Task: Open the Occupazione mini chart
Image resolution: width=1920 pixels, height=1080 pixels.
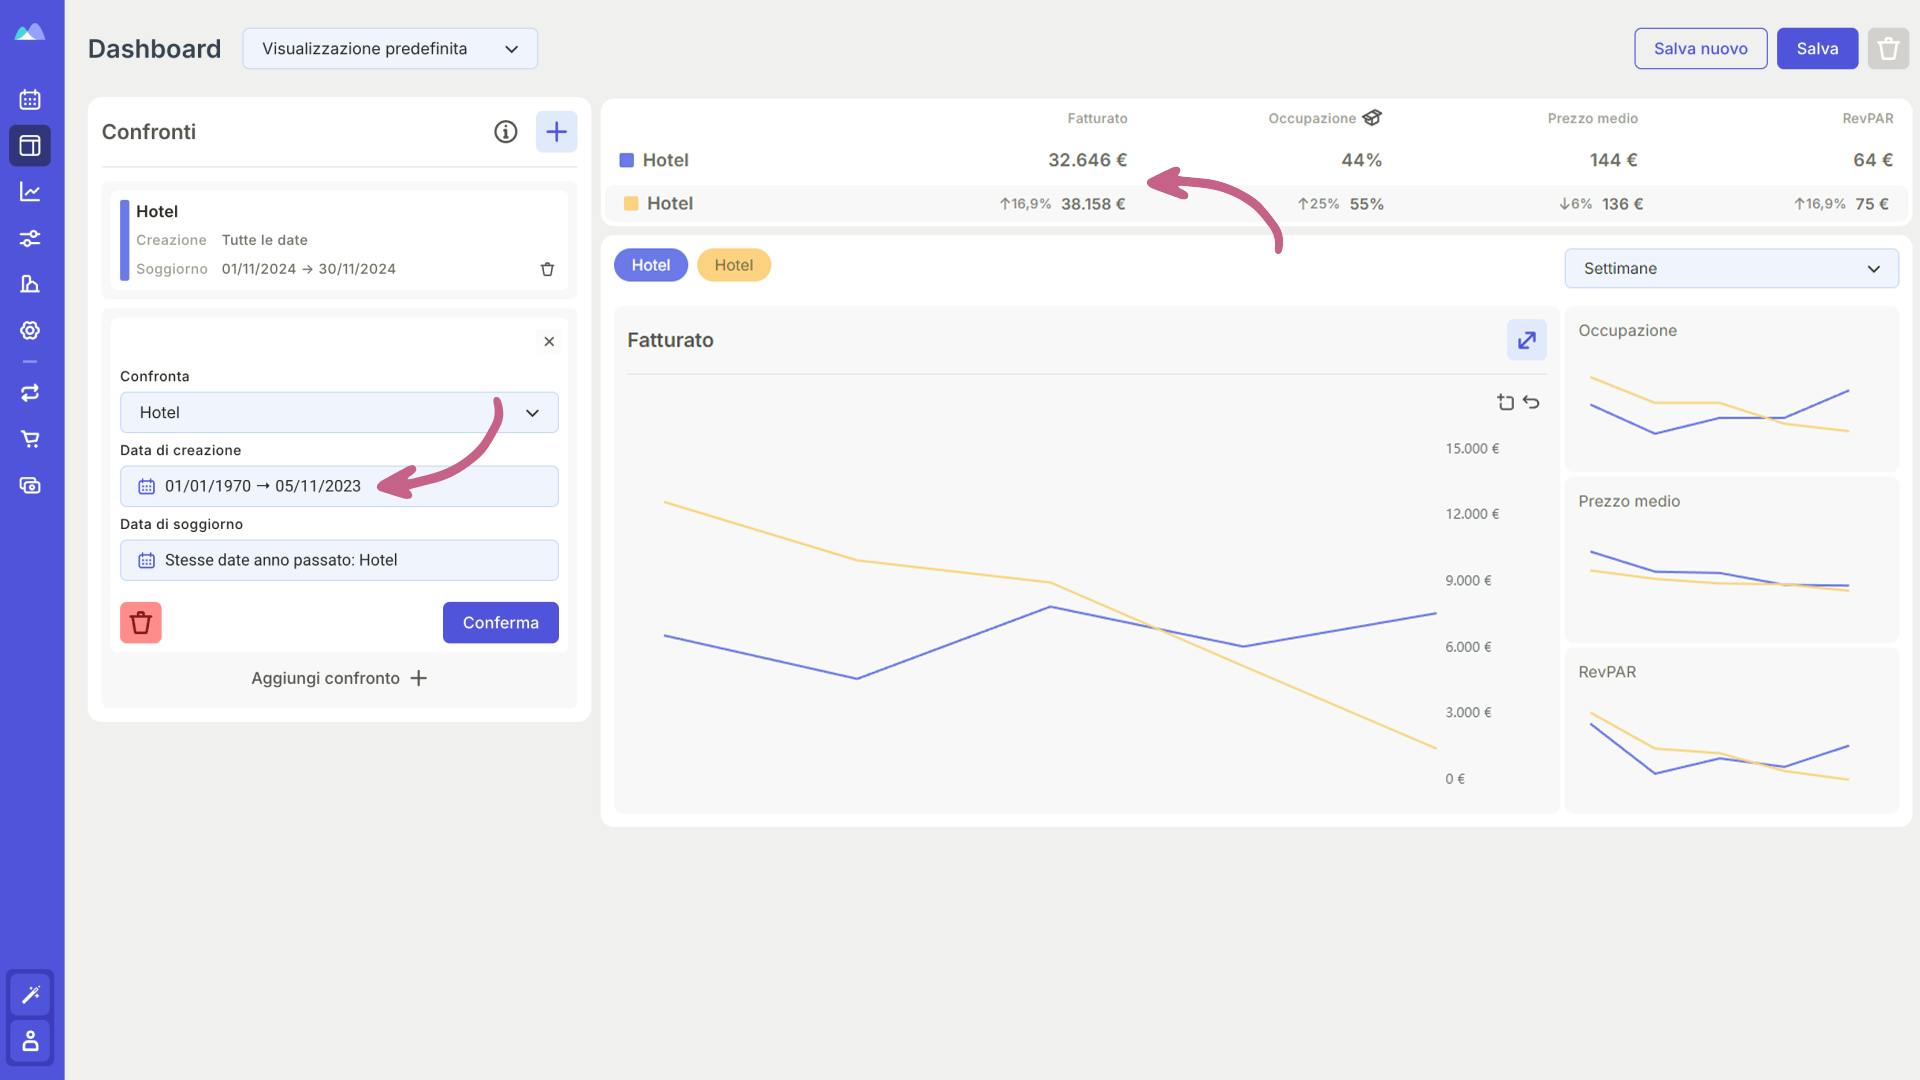Action: point(1731,389)
